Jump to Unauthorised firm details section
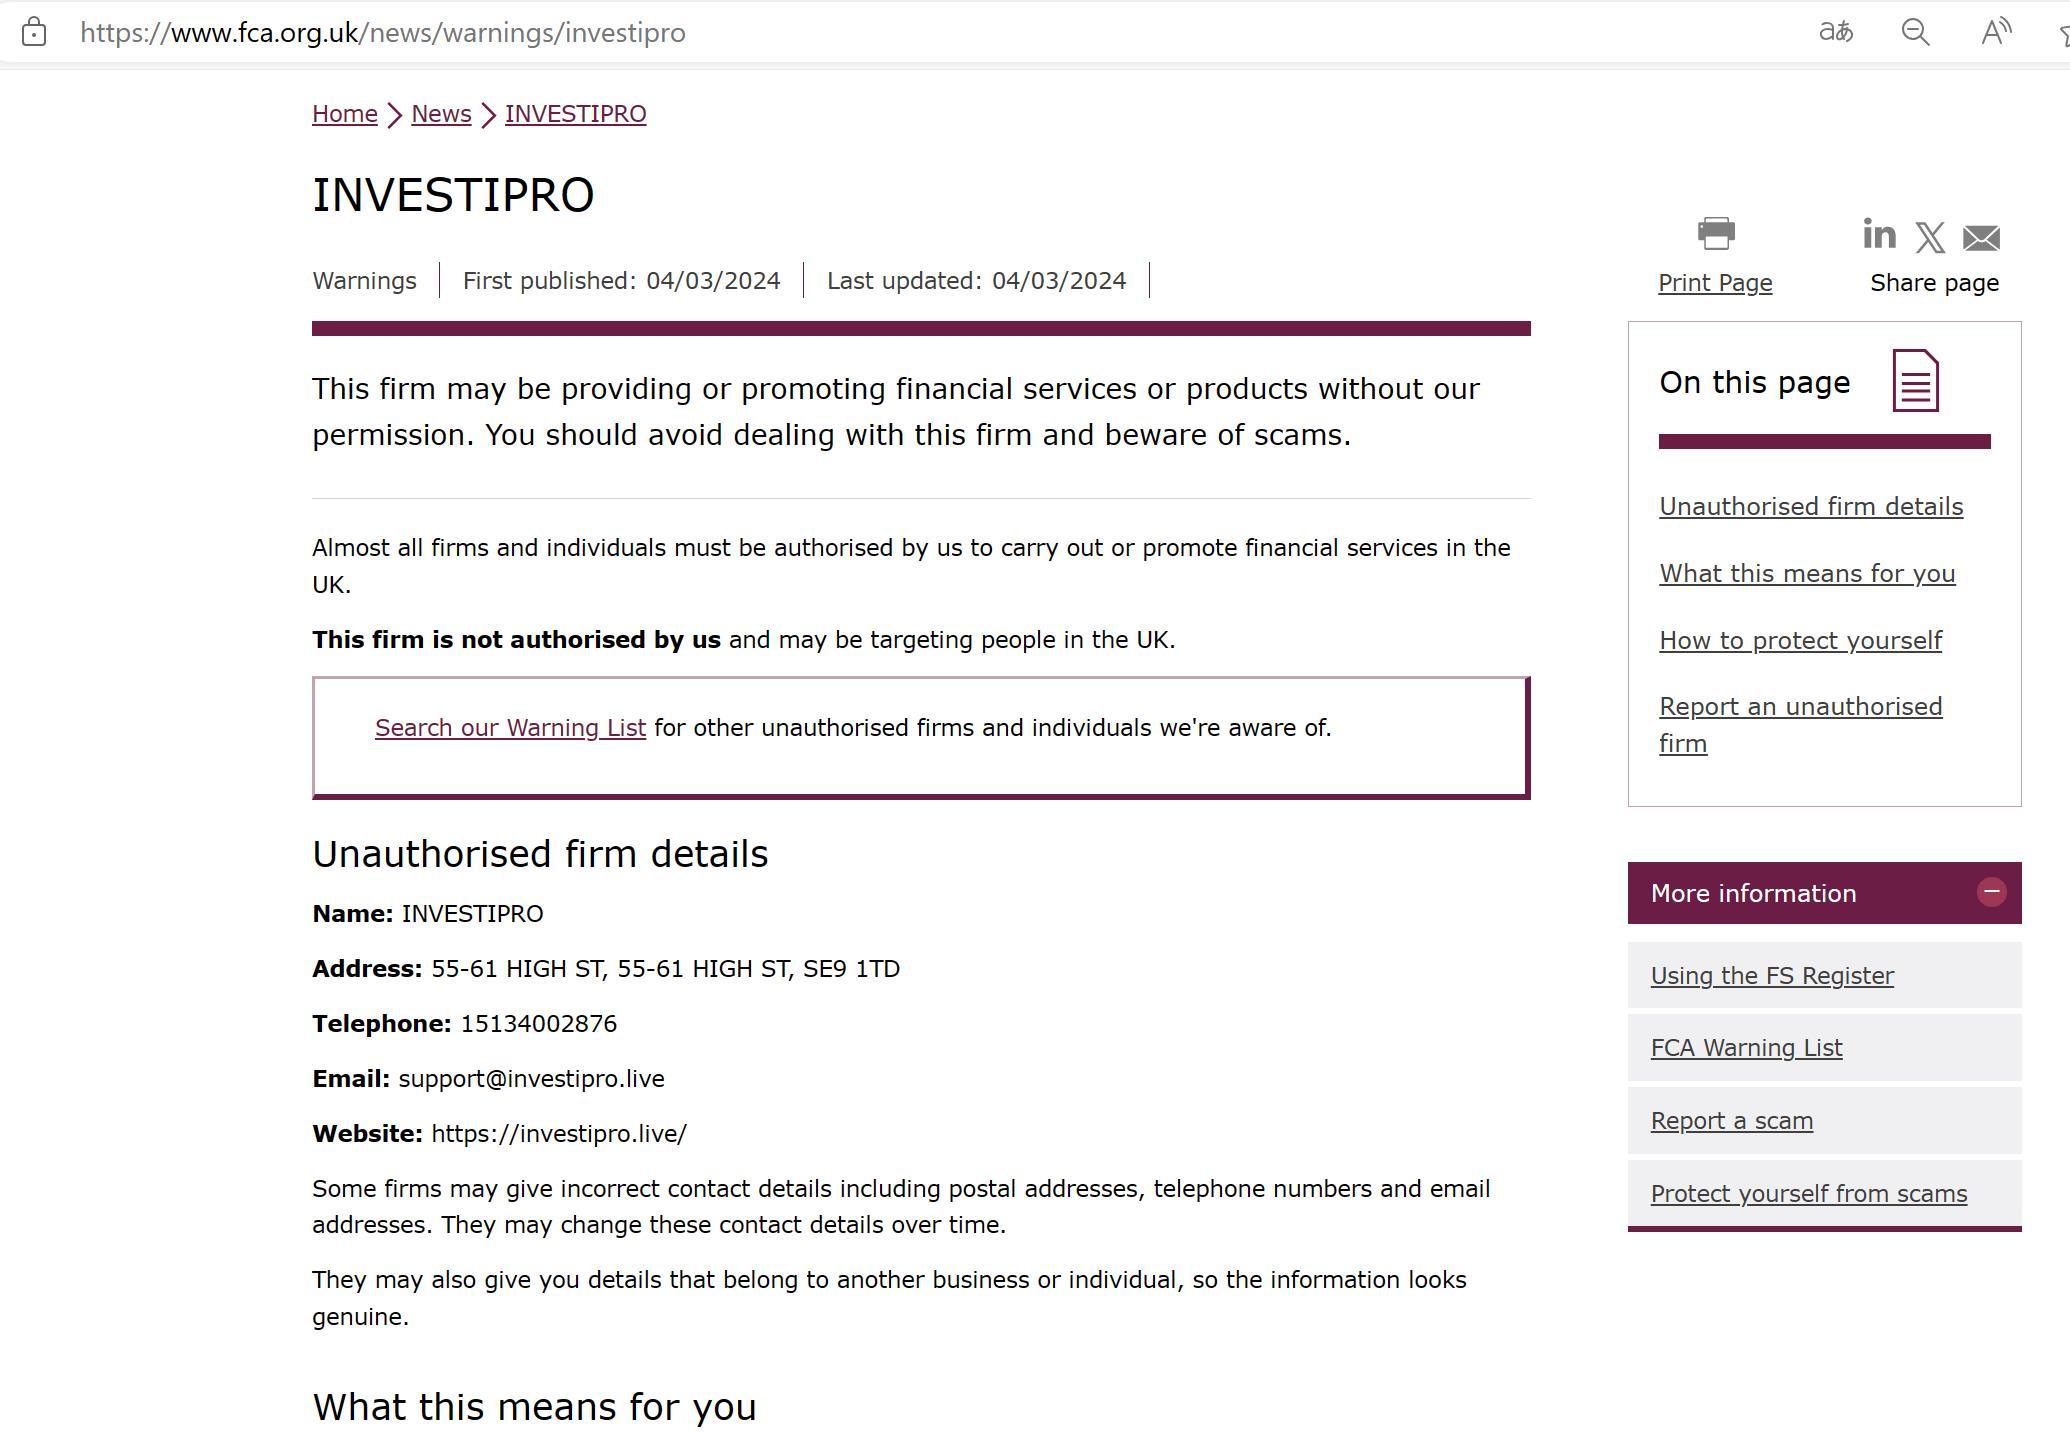 click(x=1811, y=507)
